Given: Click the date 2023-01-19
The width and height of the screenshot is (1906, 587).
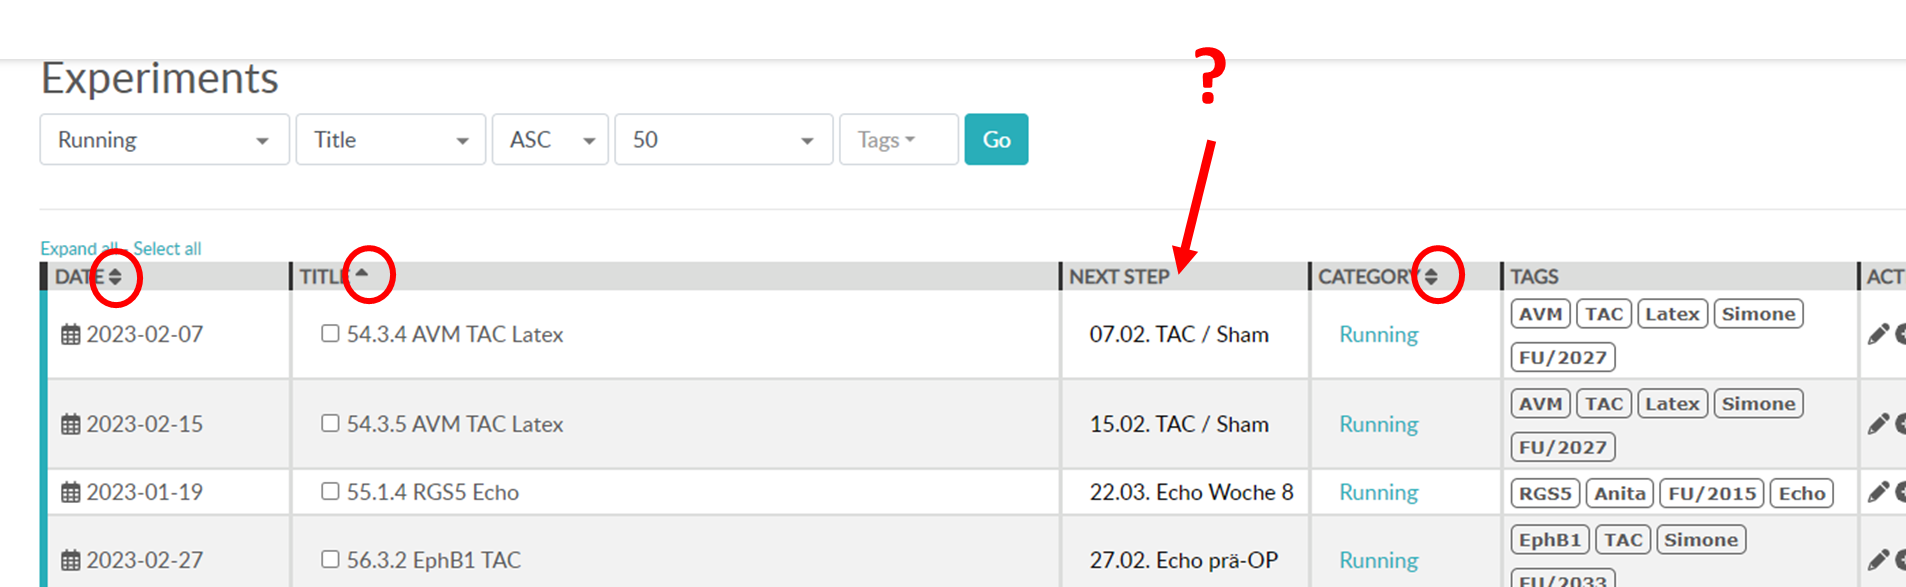Looking at the screenshot, I should pyautogui.click(x=145, y=492).
